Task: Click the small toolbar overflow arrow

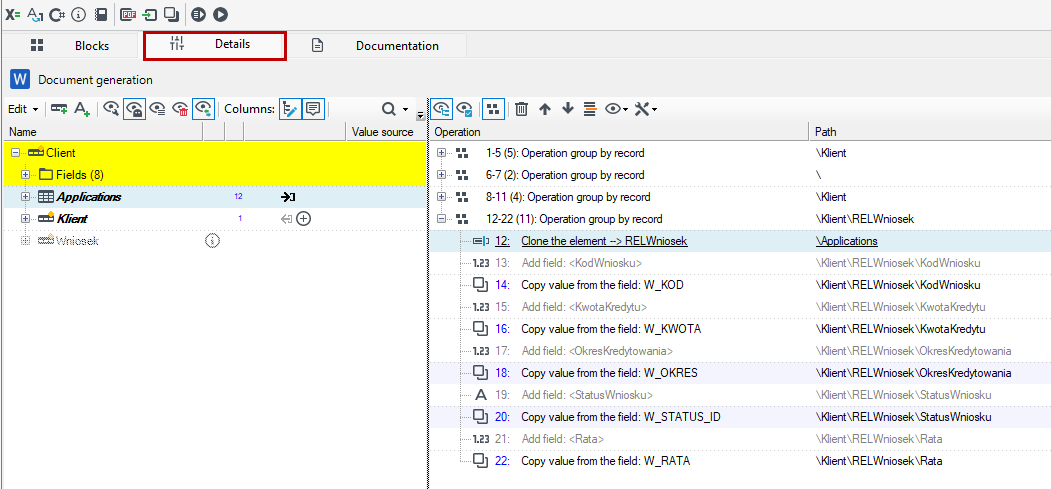Action: (x=420, y=115)
